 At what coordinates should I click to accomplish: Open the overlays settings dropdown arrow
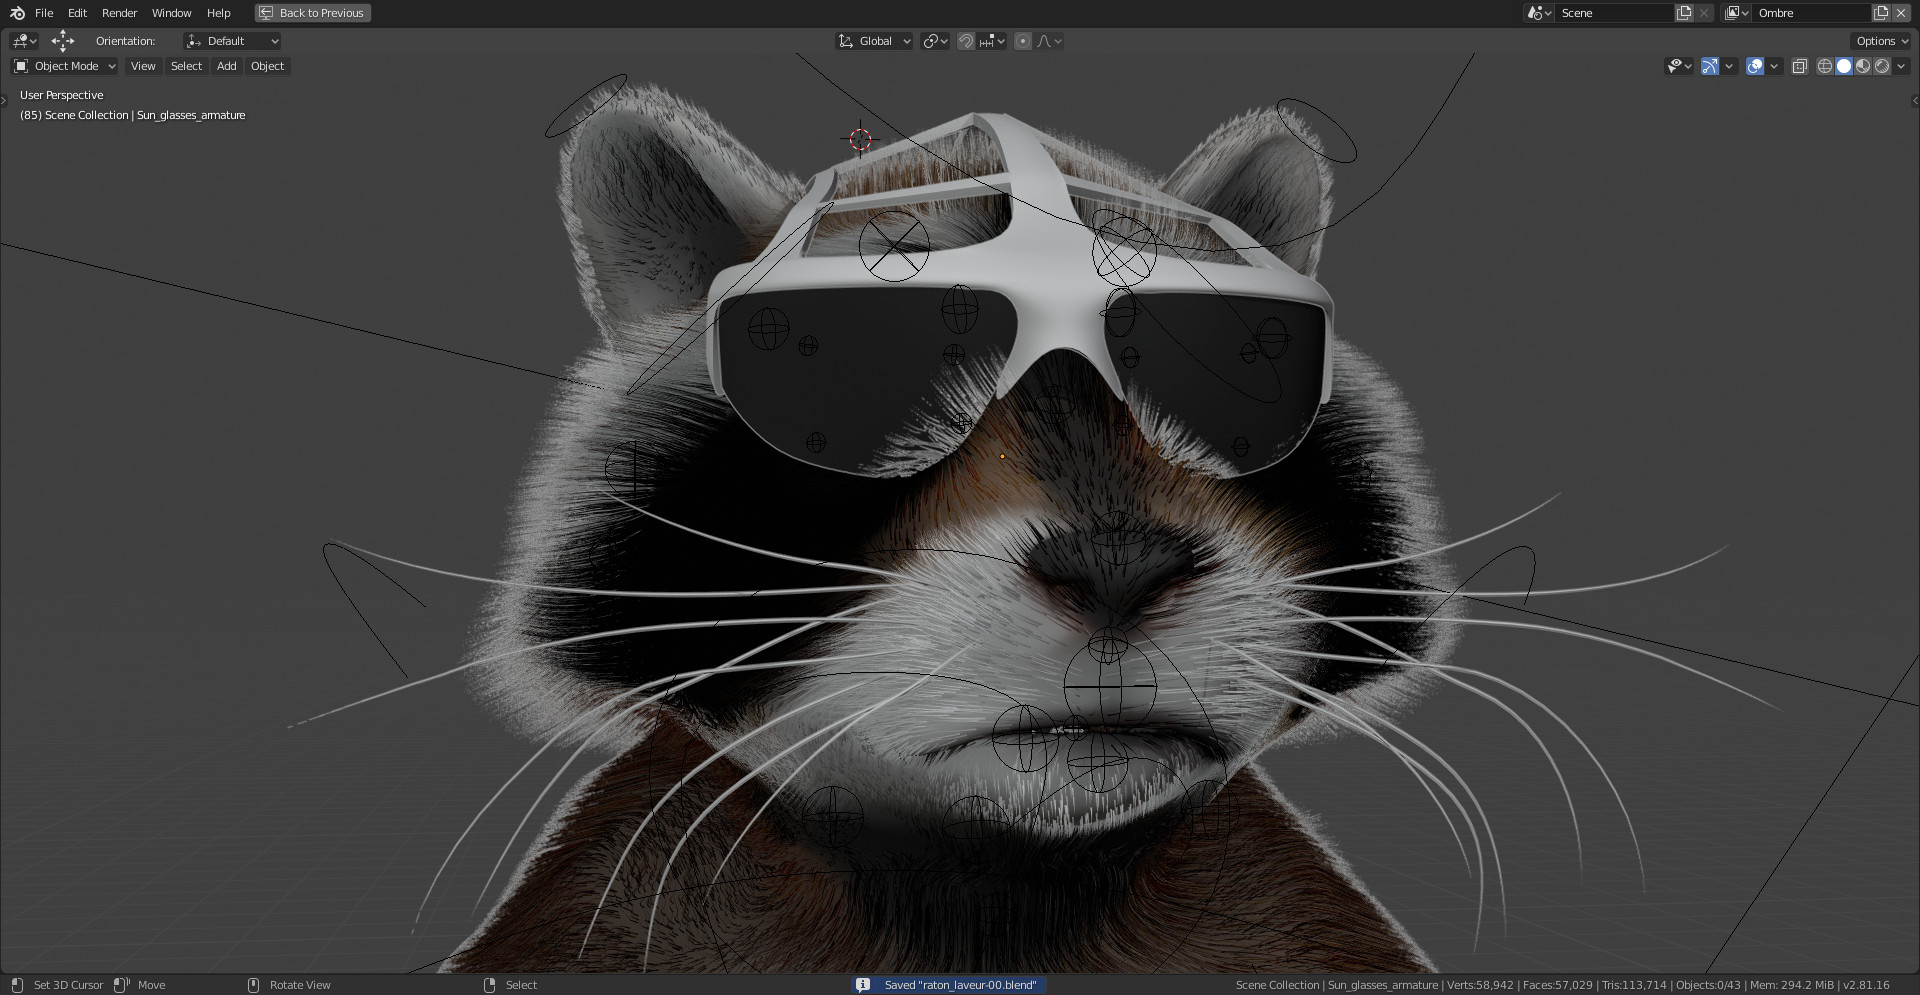[1774, 66]
